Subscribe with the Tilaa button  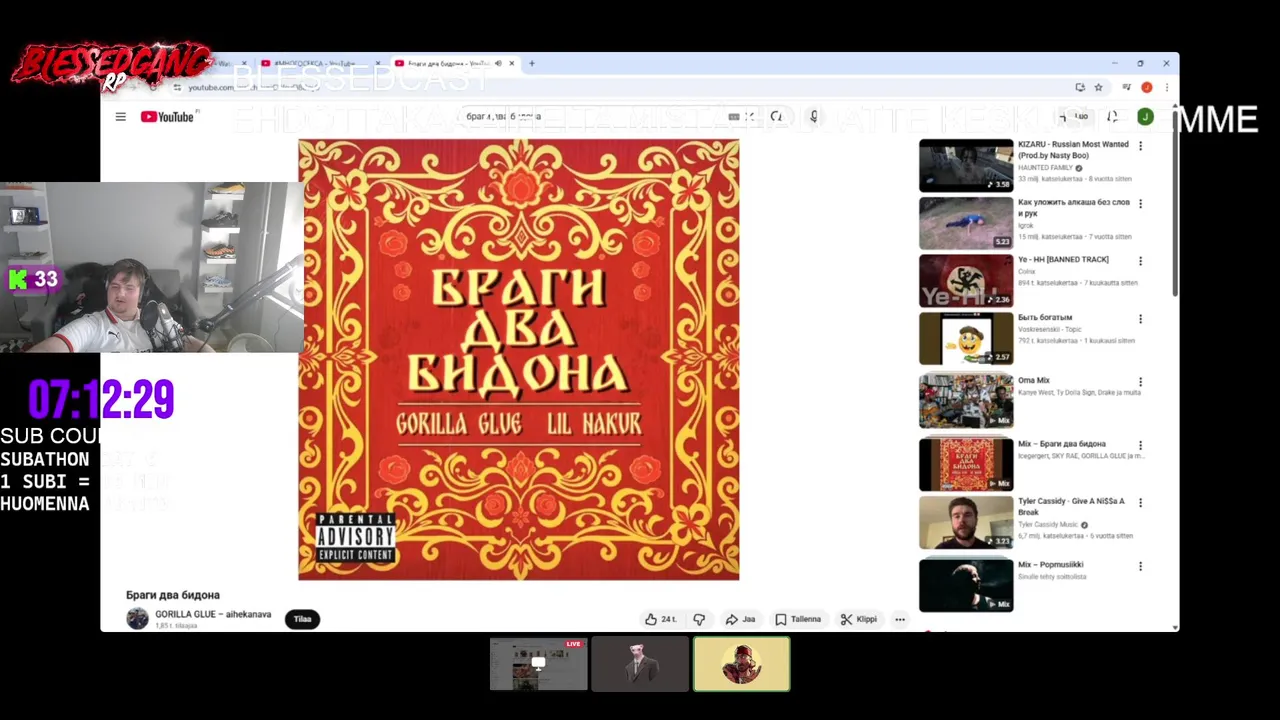click(x=302, y=619)
